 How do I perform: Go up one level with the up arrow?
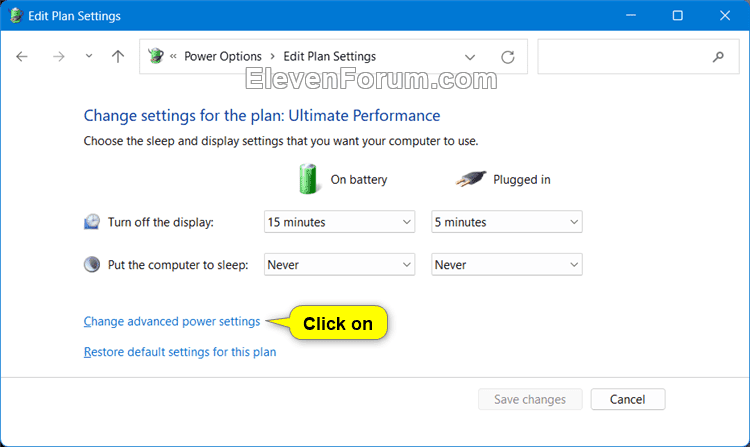(x=118, y=56)
